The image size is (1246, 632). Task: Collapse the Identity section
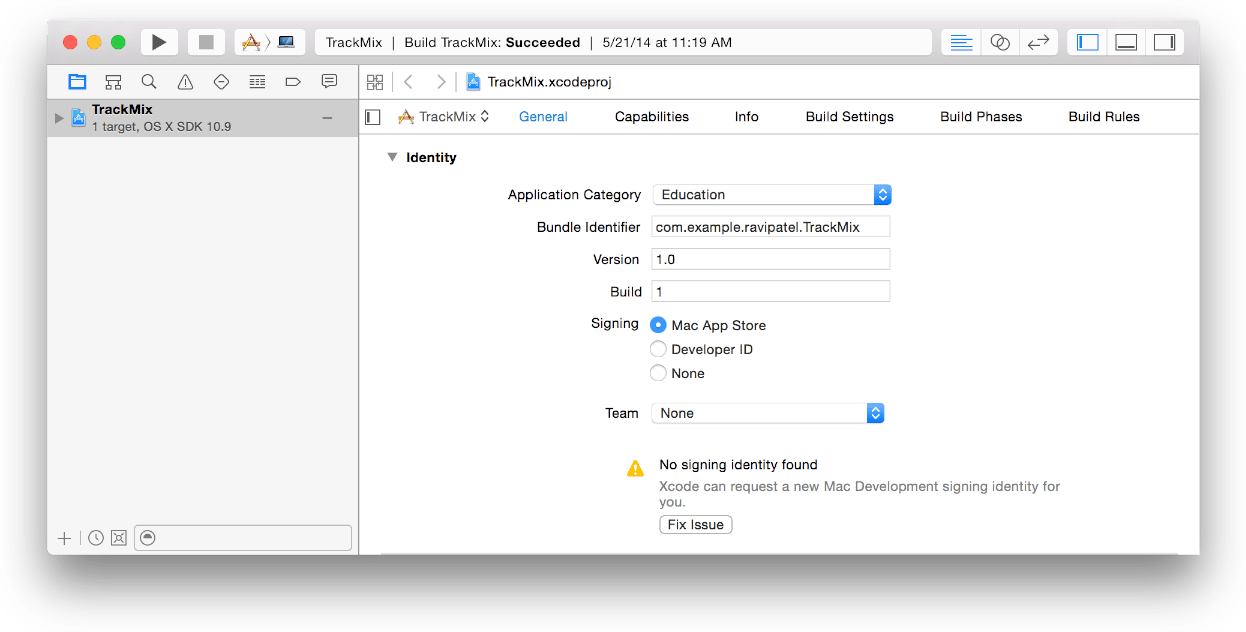(392, 157)
